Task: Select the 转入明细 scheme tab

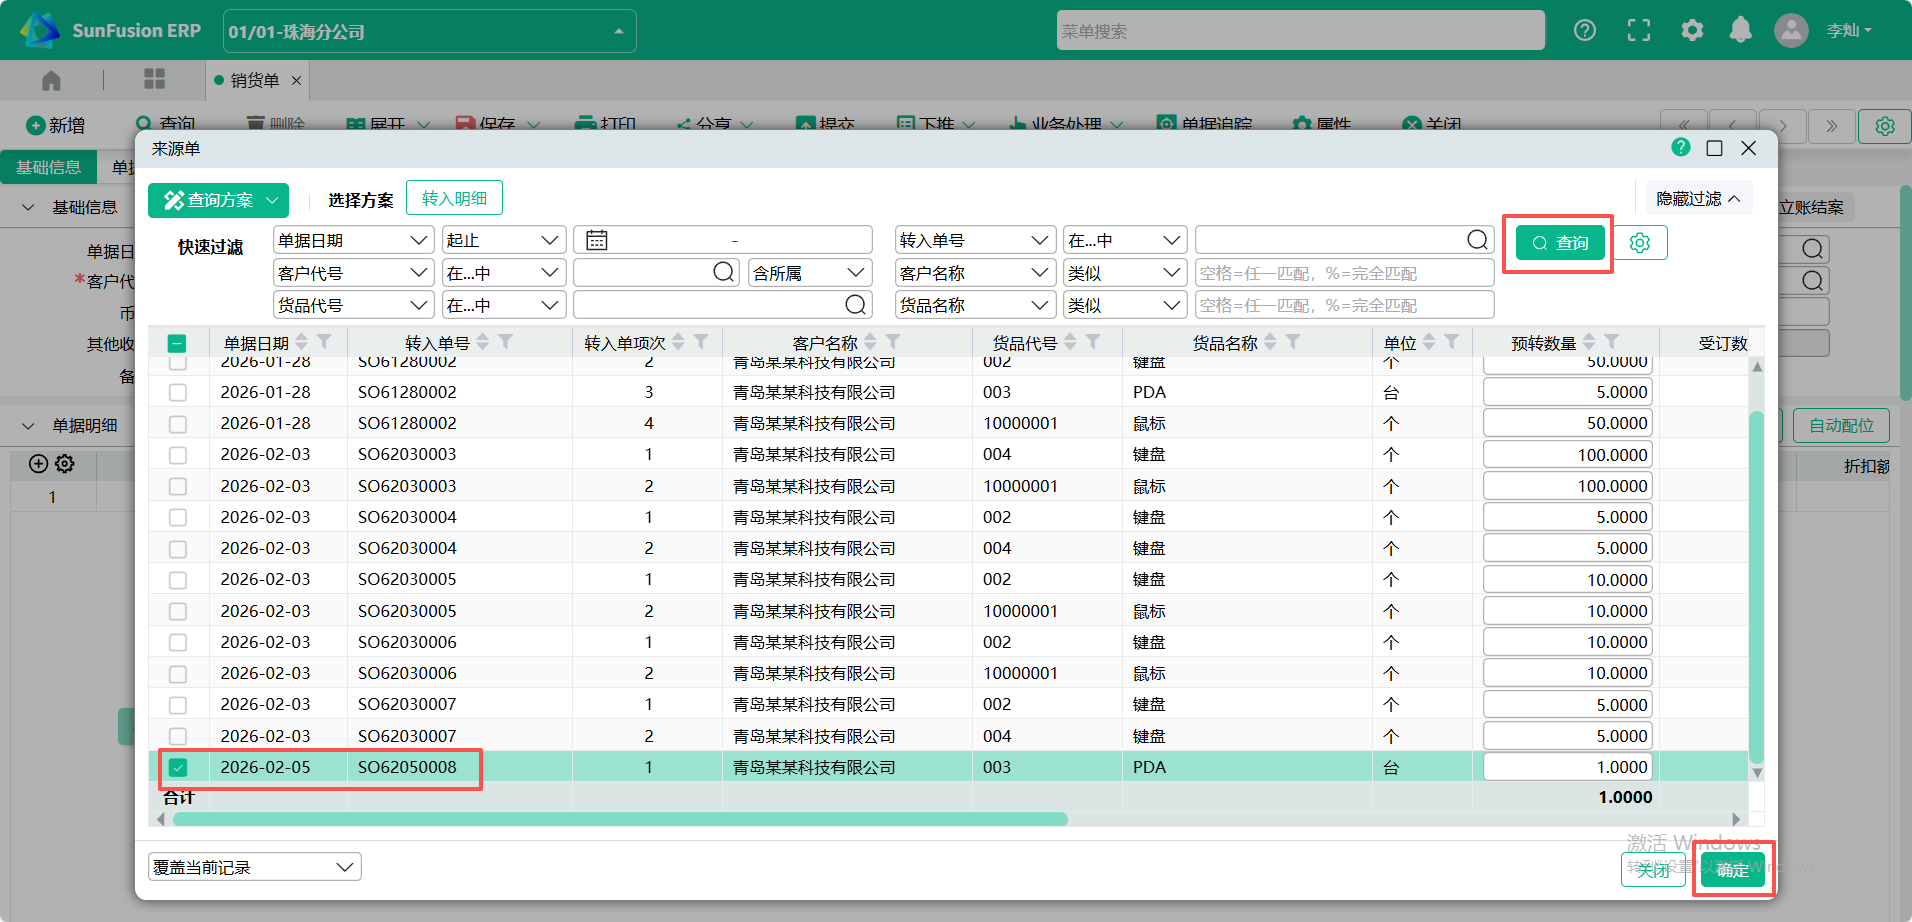Action: coord(454,198)
